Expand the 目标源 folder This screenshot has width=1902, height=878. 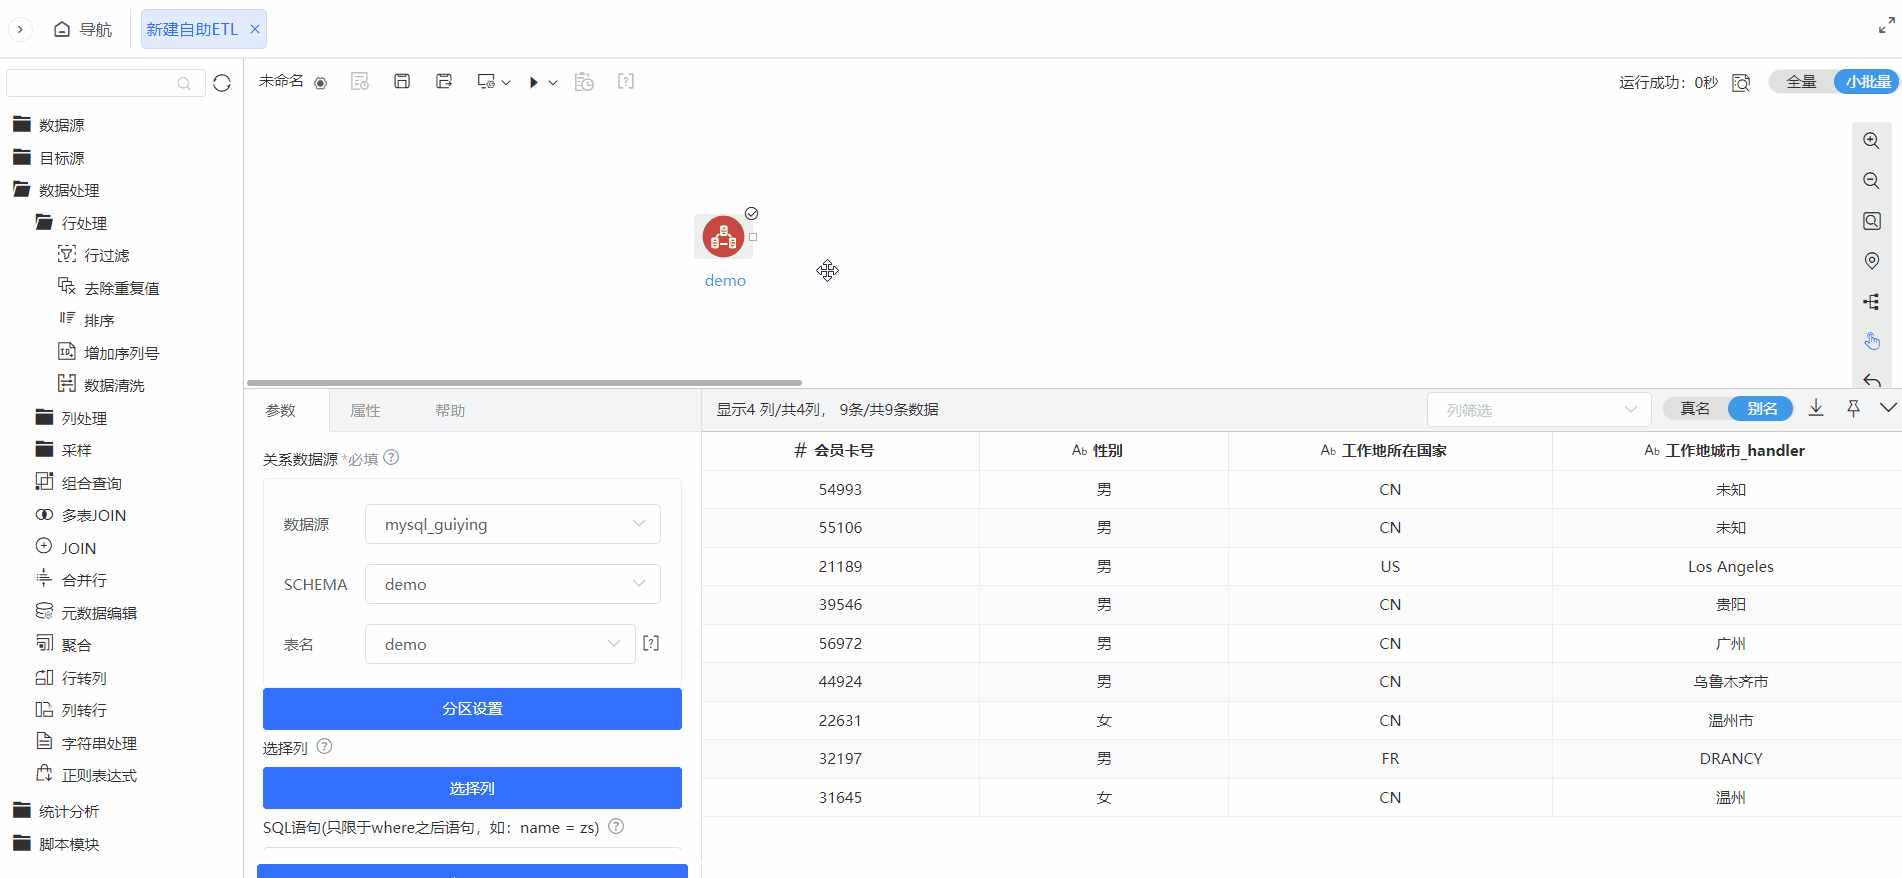pos(50,158)
